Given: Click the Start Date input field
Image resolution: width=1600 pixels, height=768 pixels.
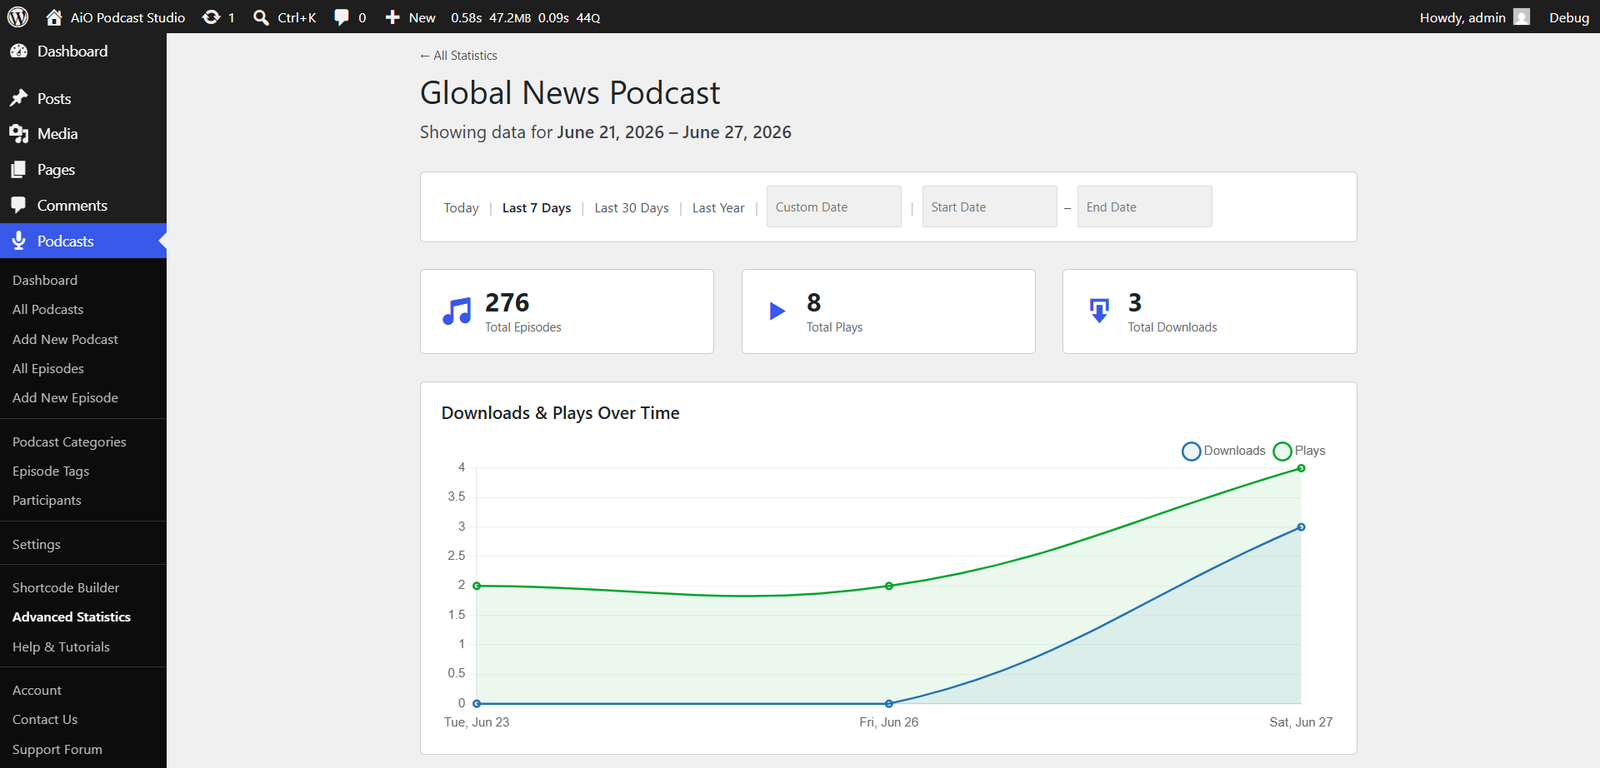Looking at the screenshot, I should coord(989,207).
